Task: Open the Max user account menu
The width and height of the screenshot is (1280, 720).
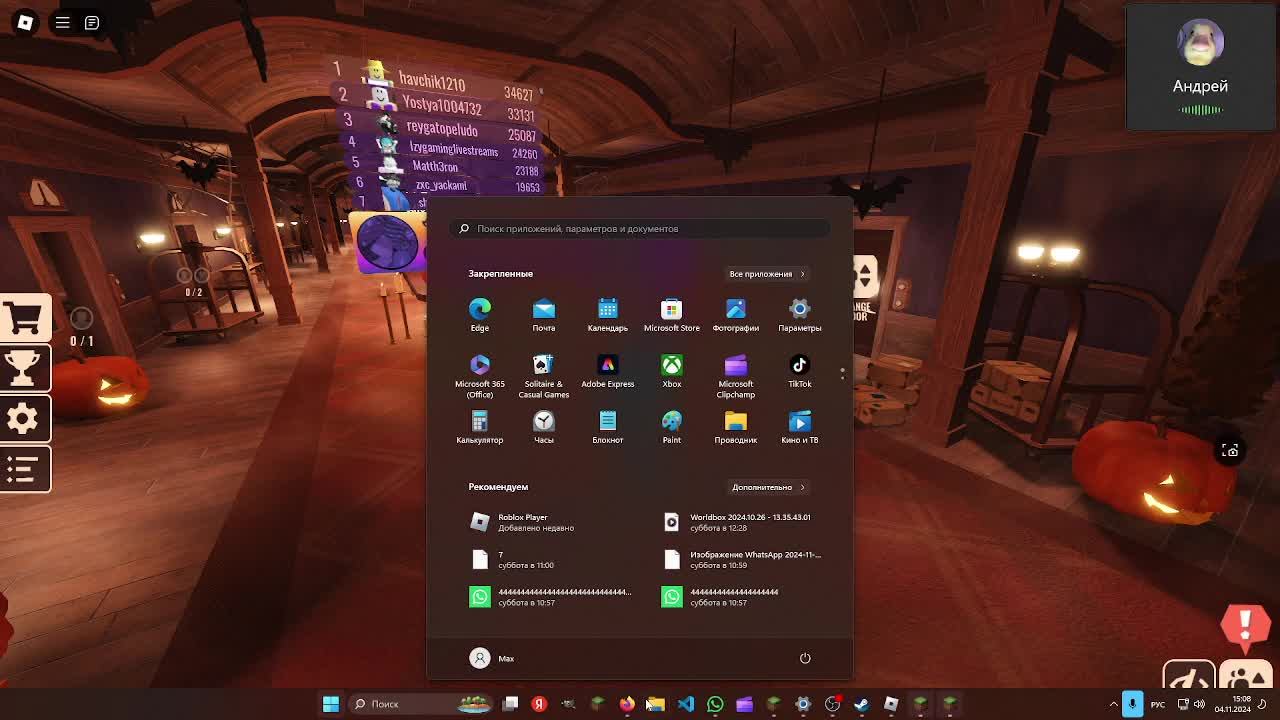Action: point(493,658)
